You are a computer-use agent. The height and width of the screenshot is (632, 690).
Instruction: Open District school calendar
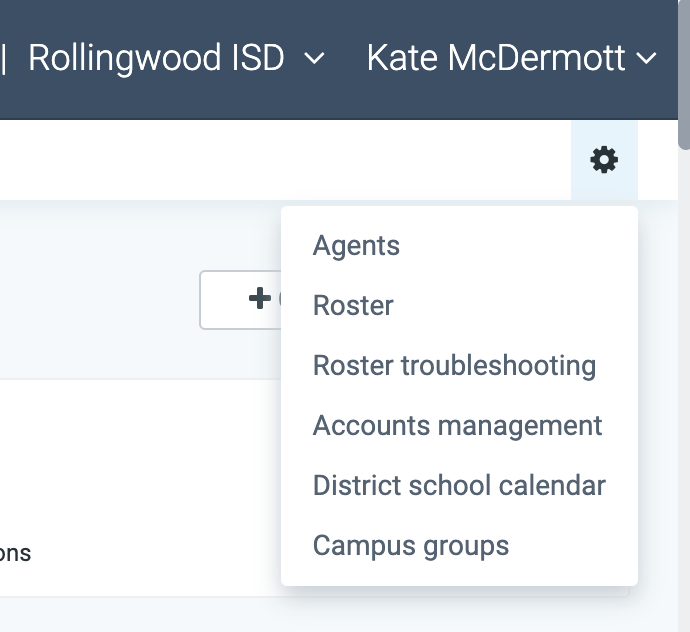coord(459,485)
